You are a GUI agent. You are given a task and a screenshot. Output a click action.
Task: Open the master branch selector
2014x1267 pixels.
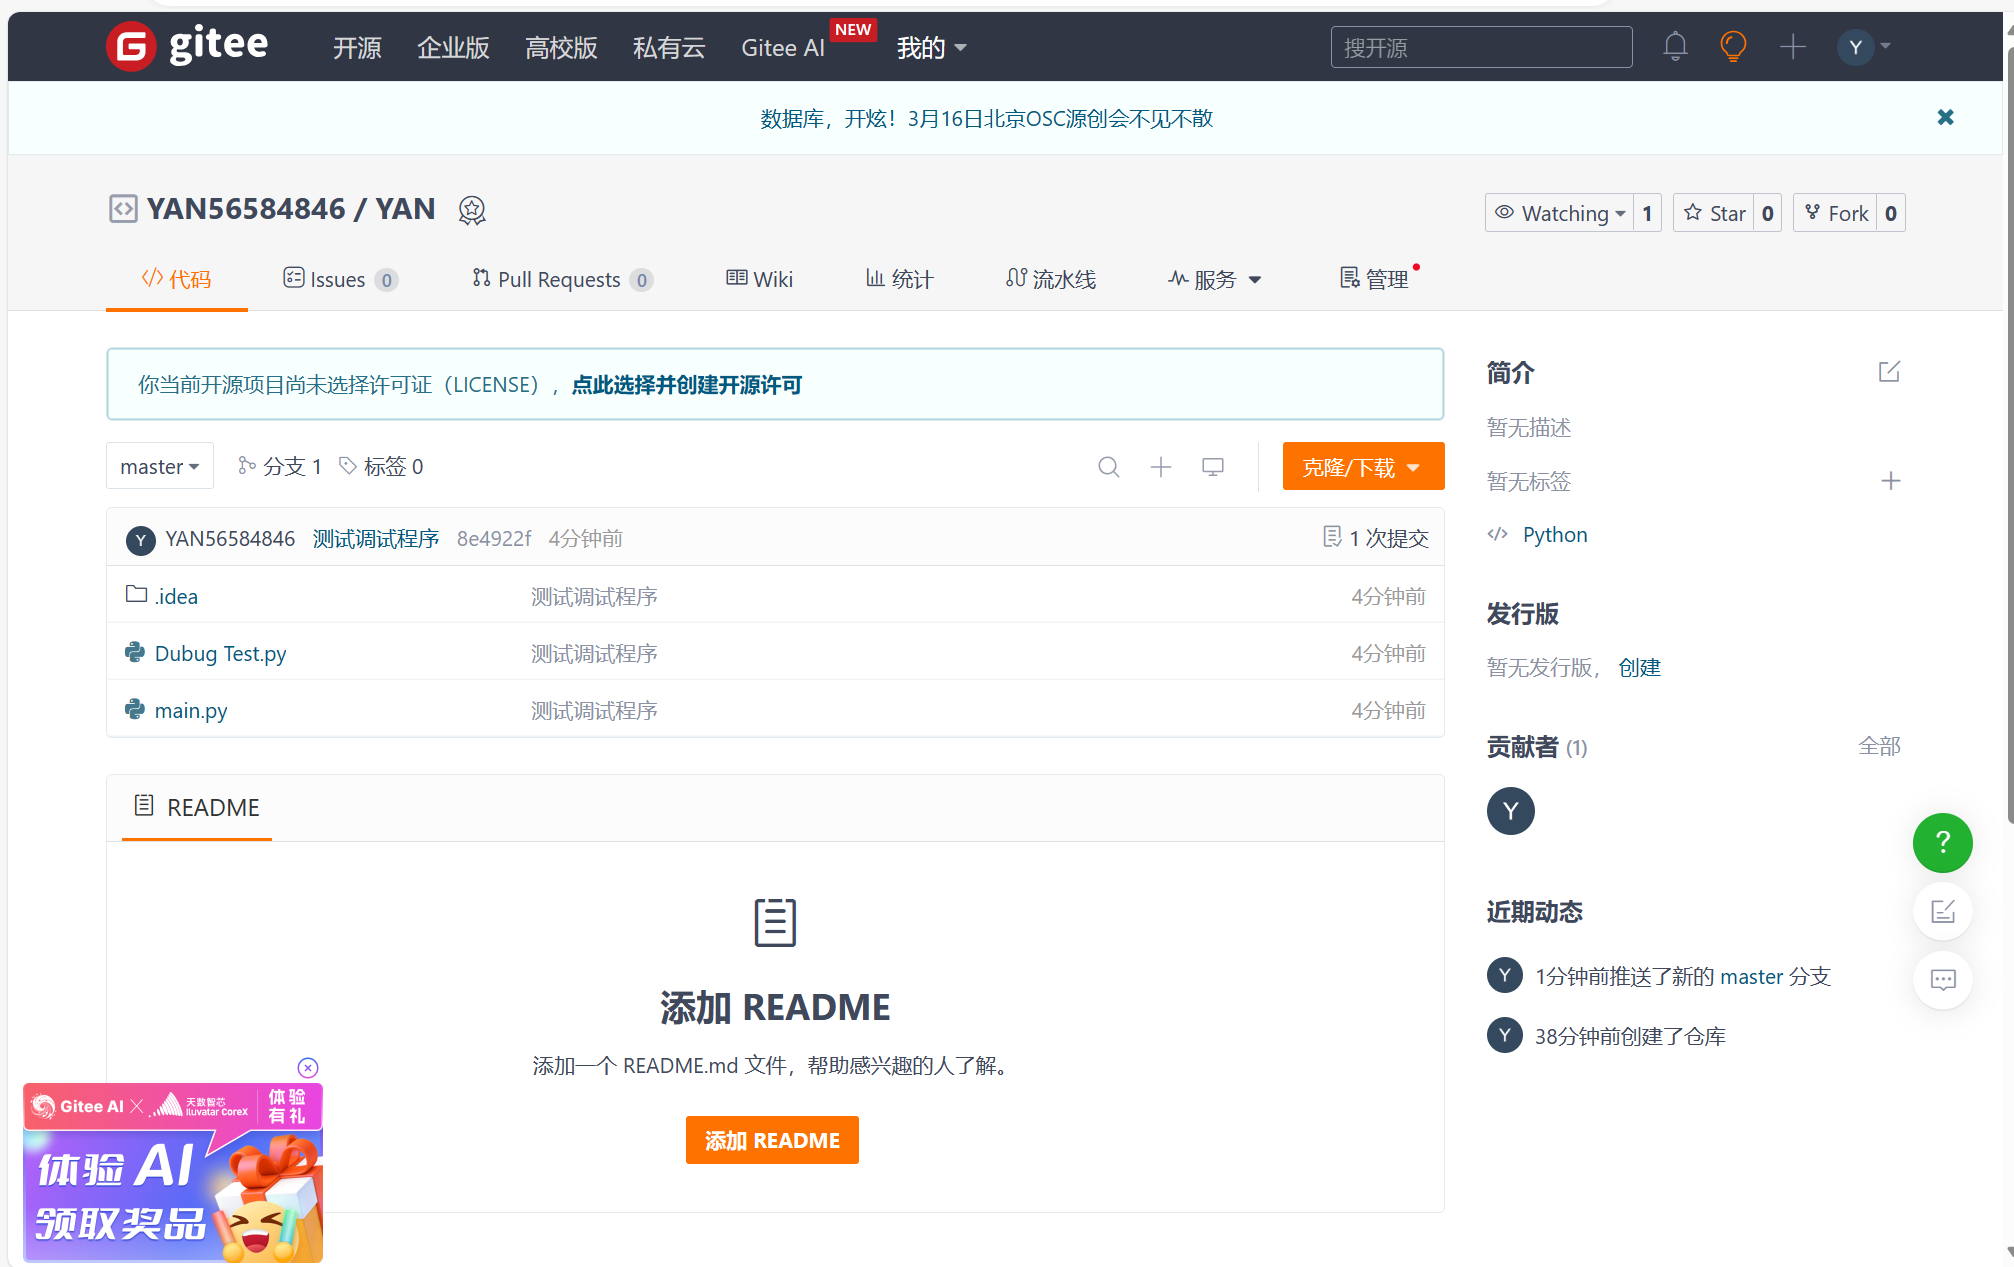[x=160, y=466]
